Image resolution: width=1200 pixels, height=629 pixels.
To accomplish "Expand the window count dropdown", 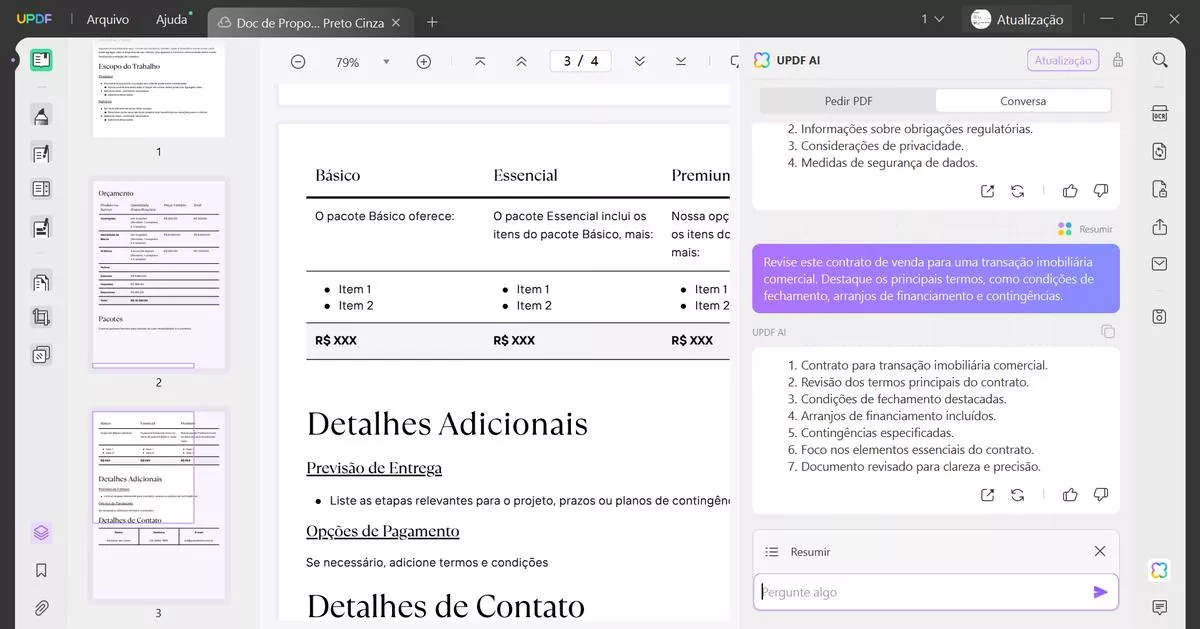I will (932, 19).
